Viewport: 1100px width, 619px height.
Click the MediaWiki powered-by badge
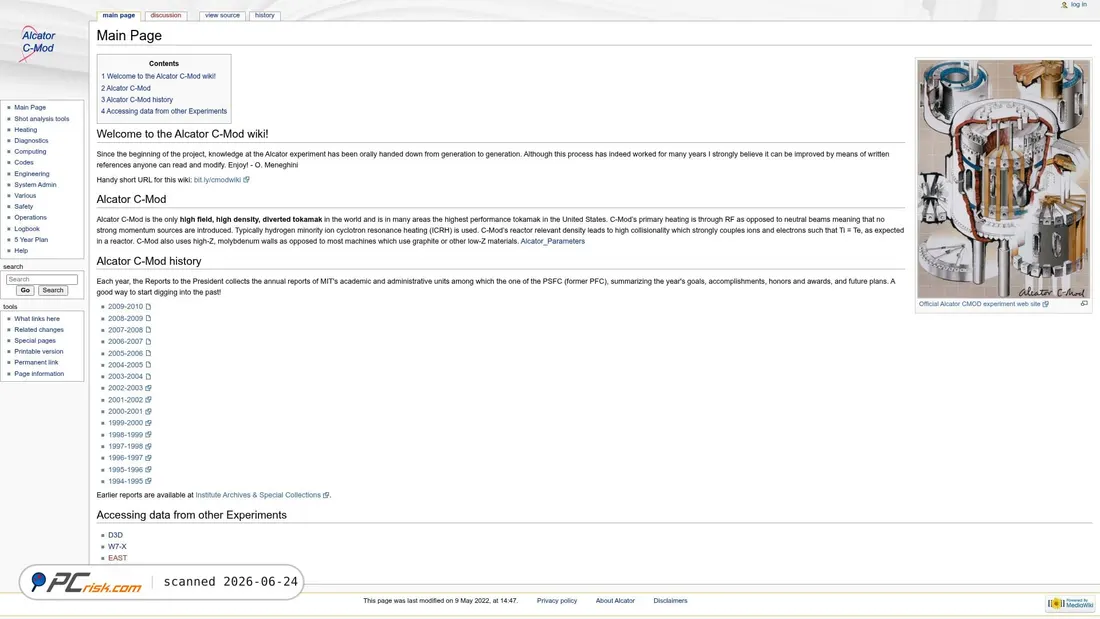click(x=1071, y=604)
